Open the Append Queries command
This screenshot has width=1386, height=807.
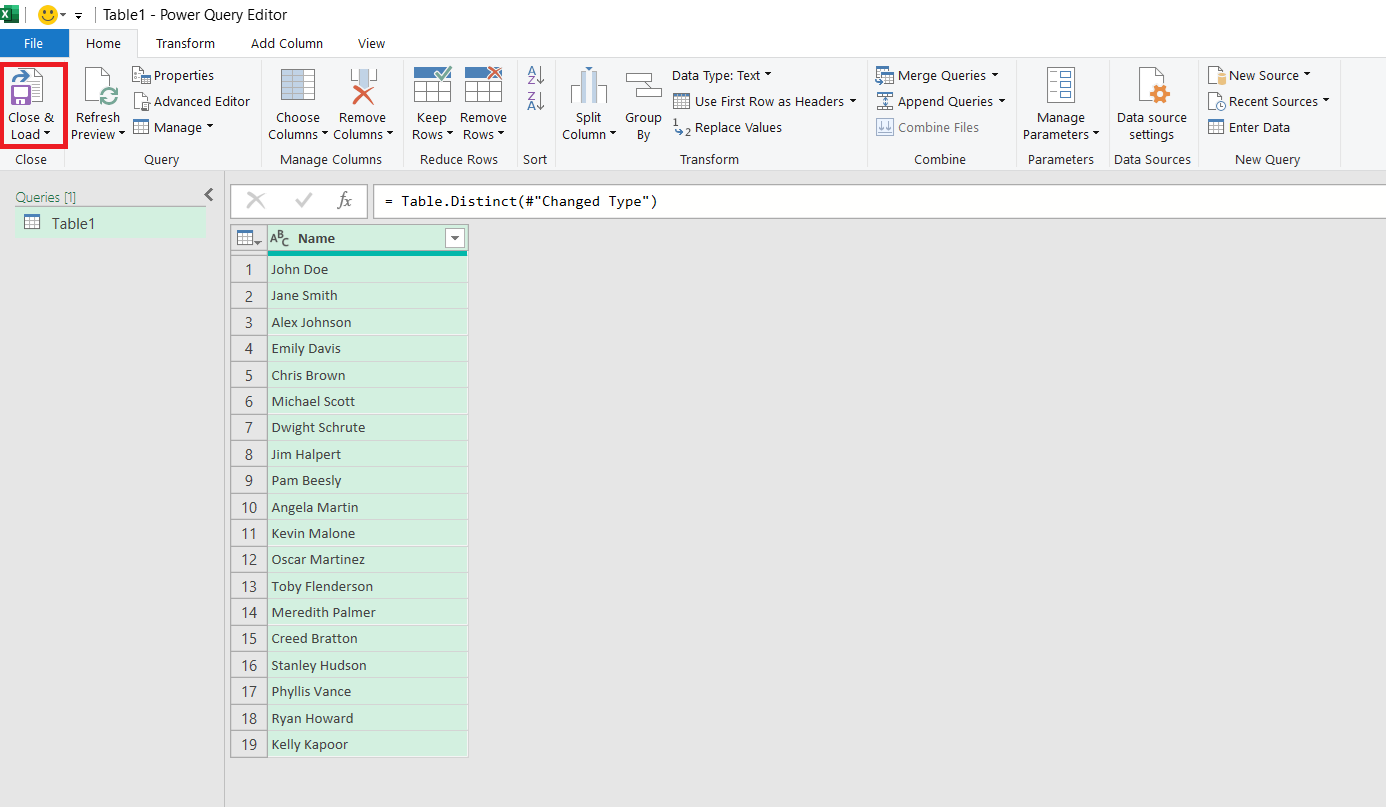click(x=940, y=101)
